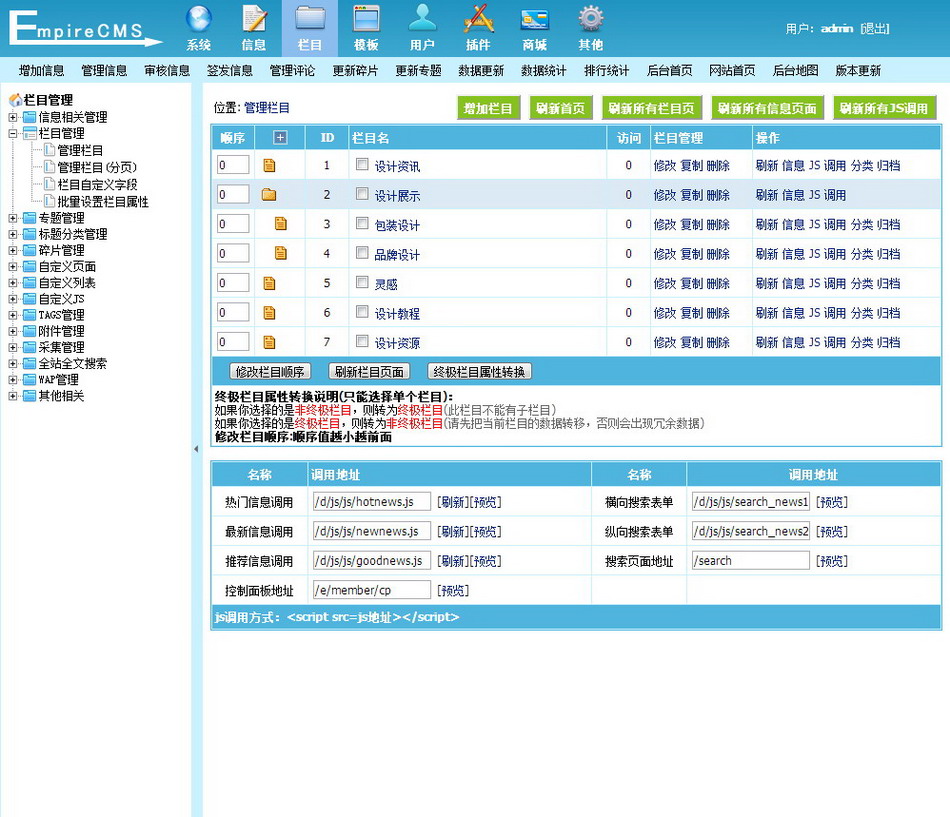Click the file icon for 设计资讯 row
The width and height of the screenshot is (950, 817).
270,165
